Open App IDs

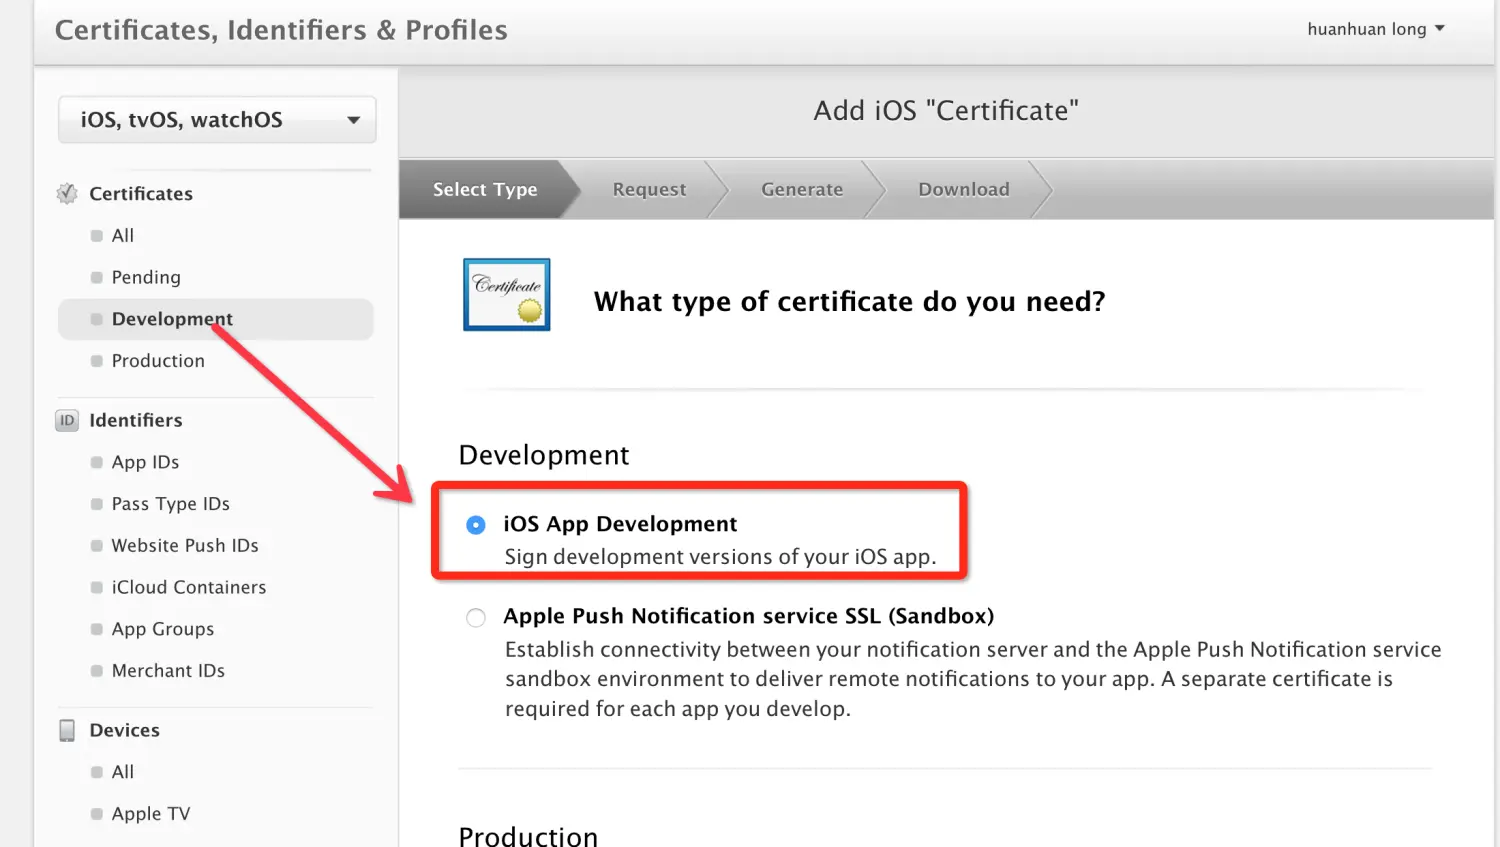tap(145, 463)
